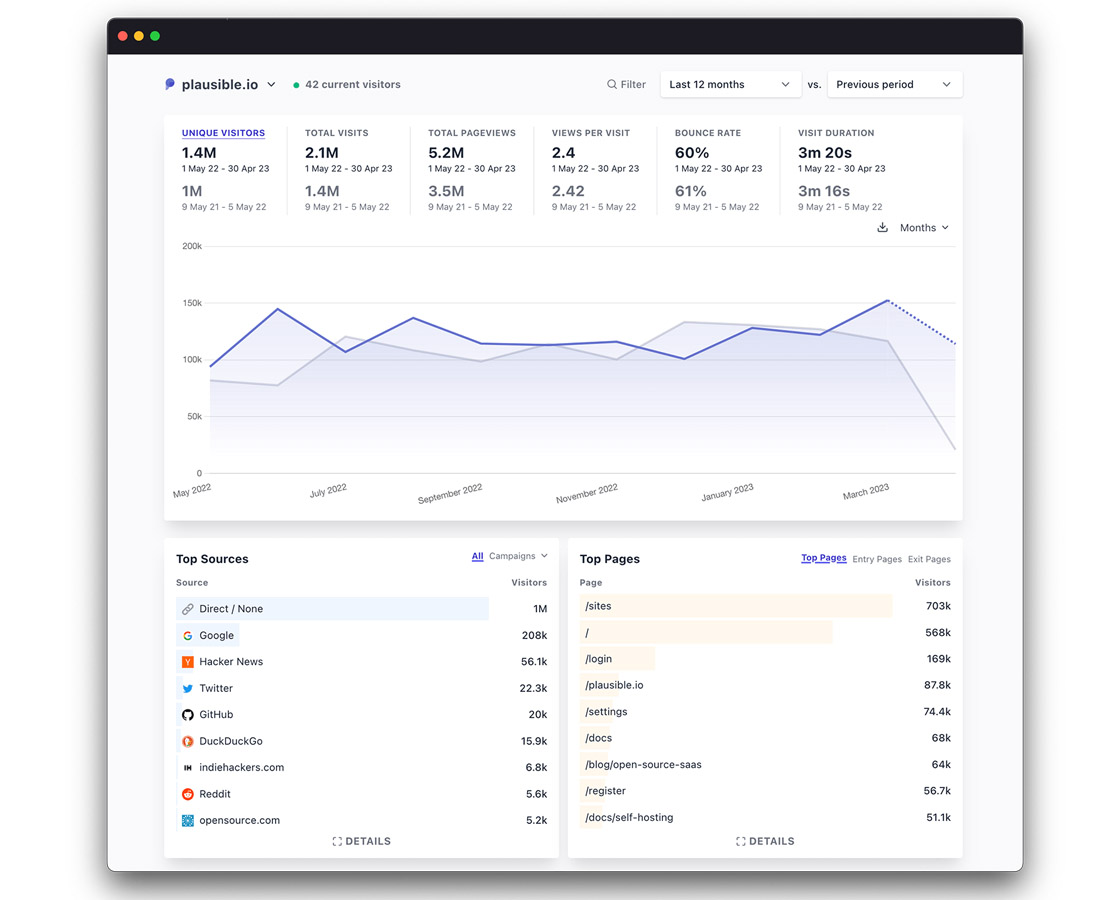Click the DuckDuckGo source icon
This screenshot has width=1100, height=900.
pyautogui.click(x=187, y=741)
